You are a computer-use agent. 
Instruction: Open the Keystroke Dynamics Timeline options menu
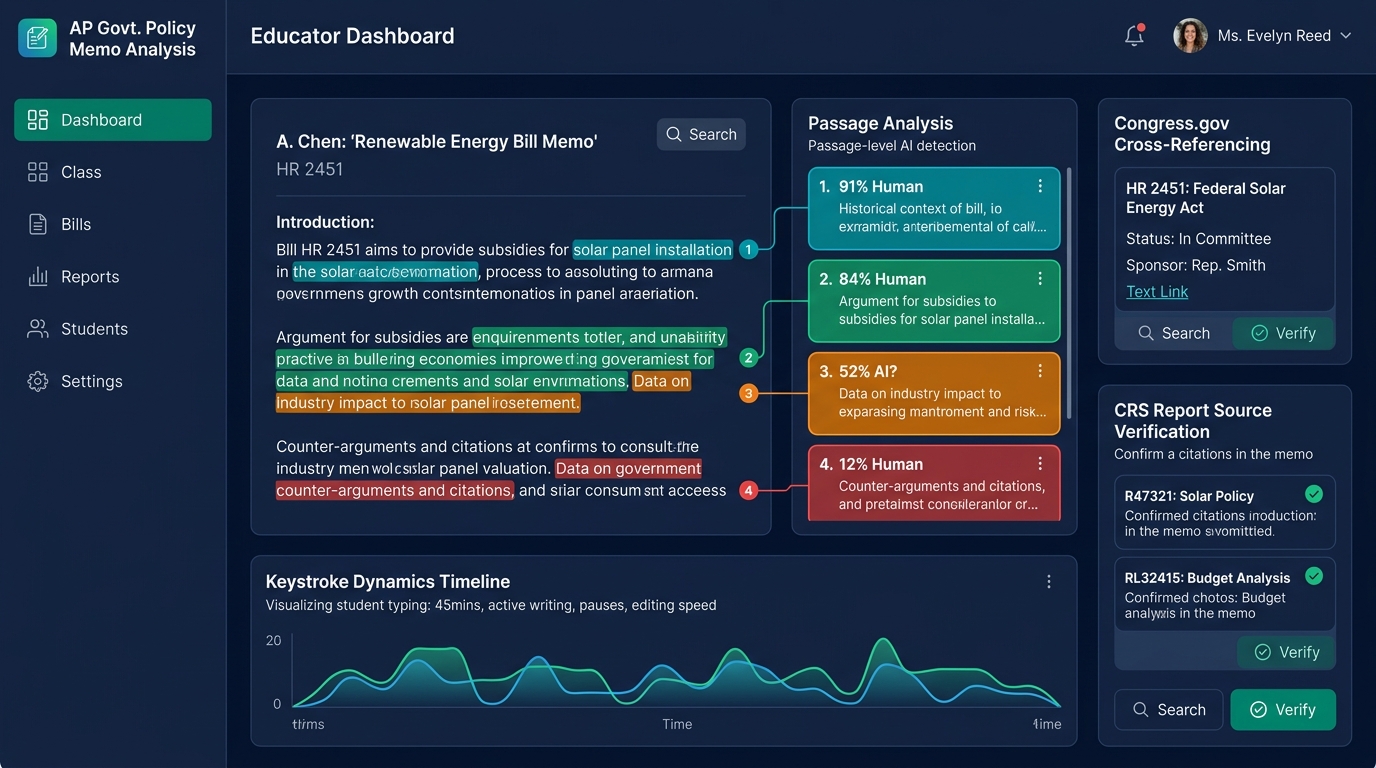pos(1049,582)
